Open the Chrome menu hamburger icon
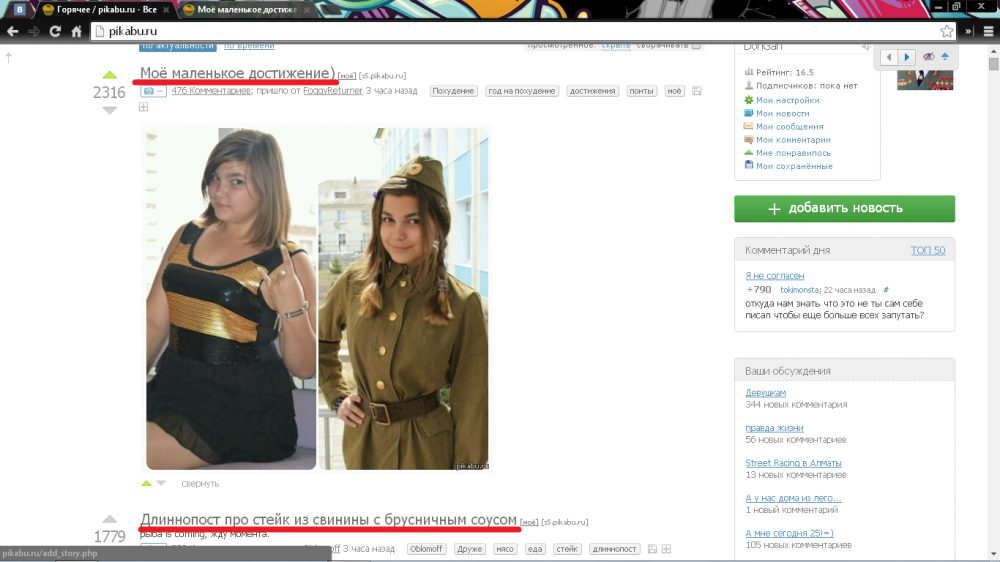This screenshot has width=1000, height=562. point(988,31)
